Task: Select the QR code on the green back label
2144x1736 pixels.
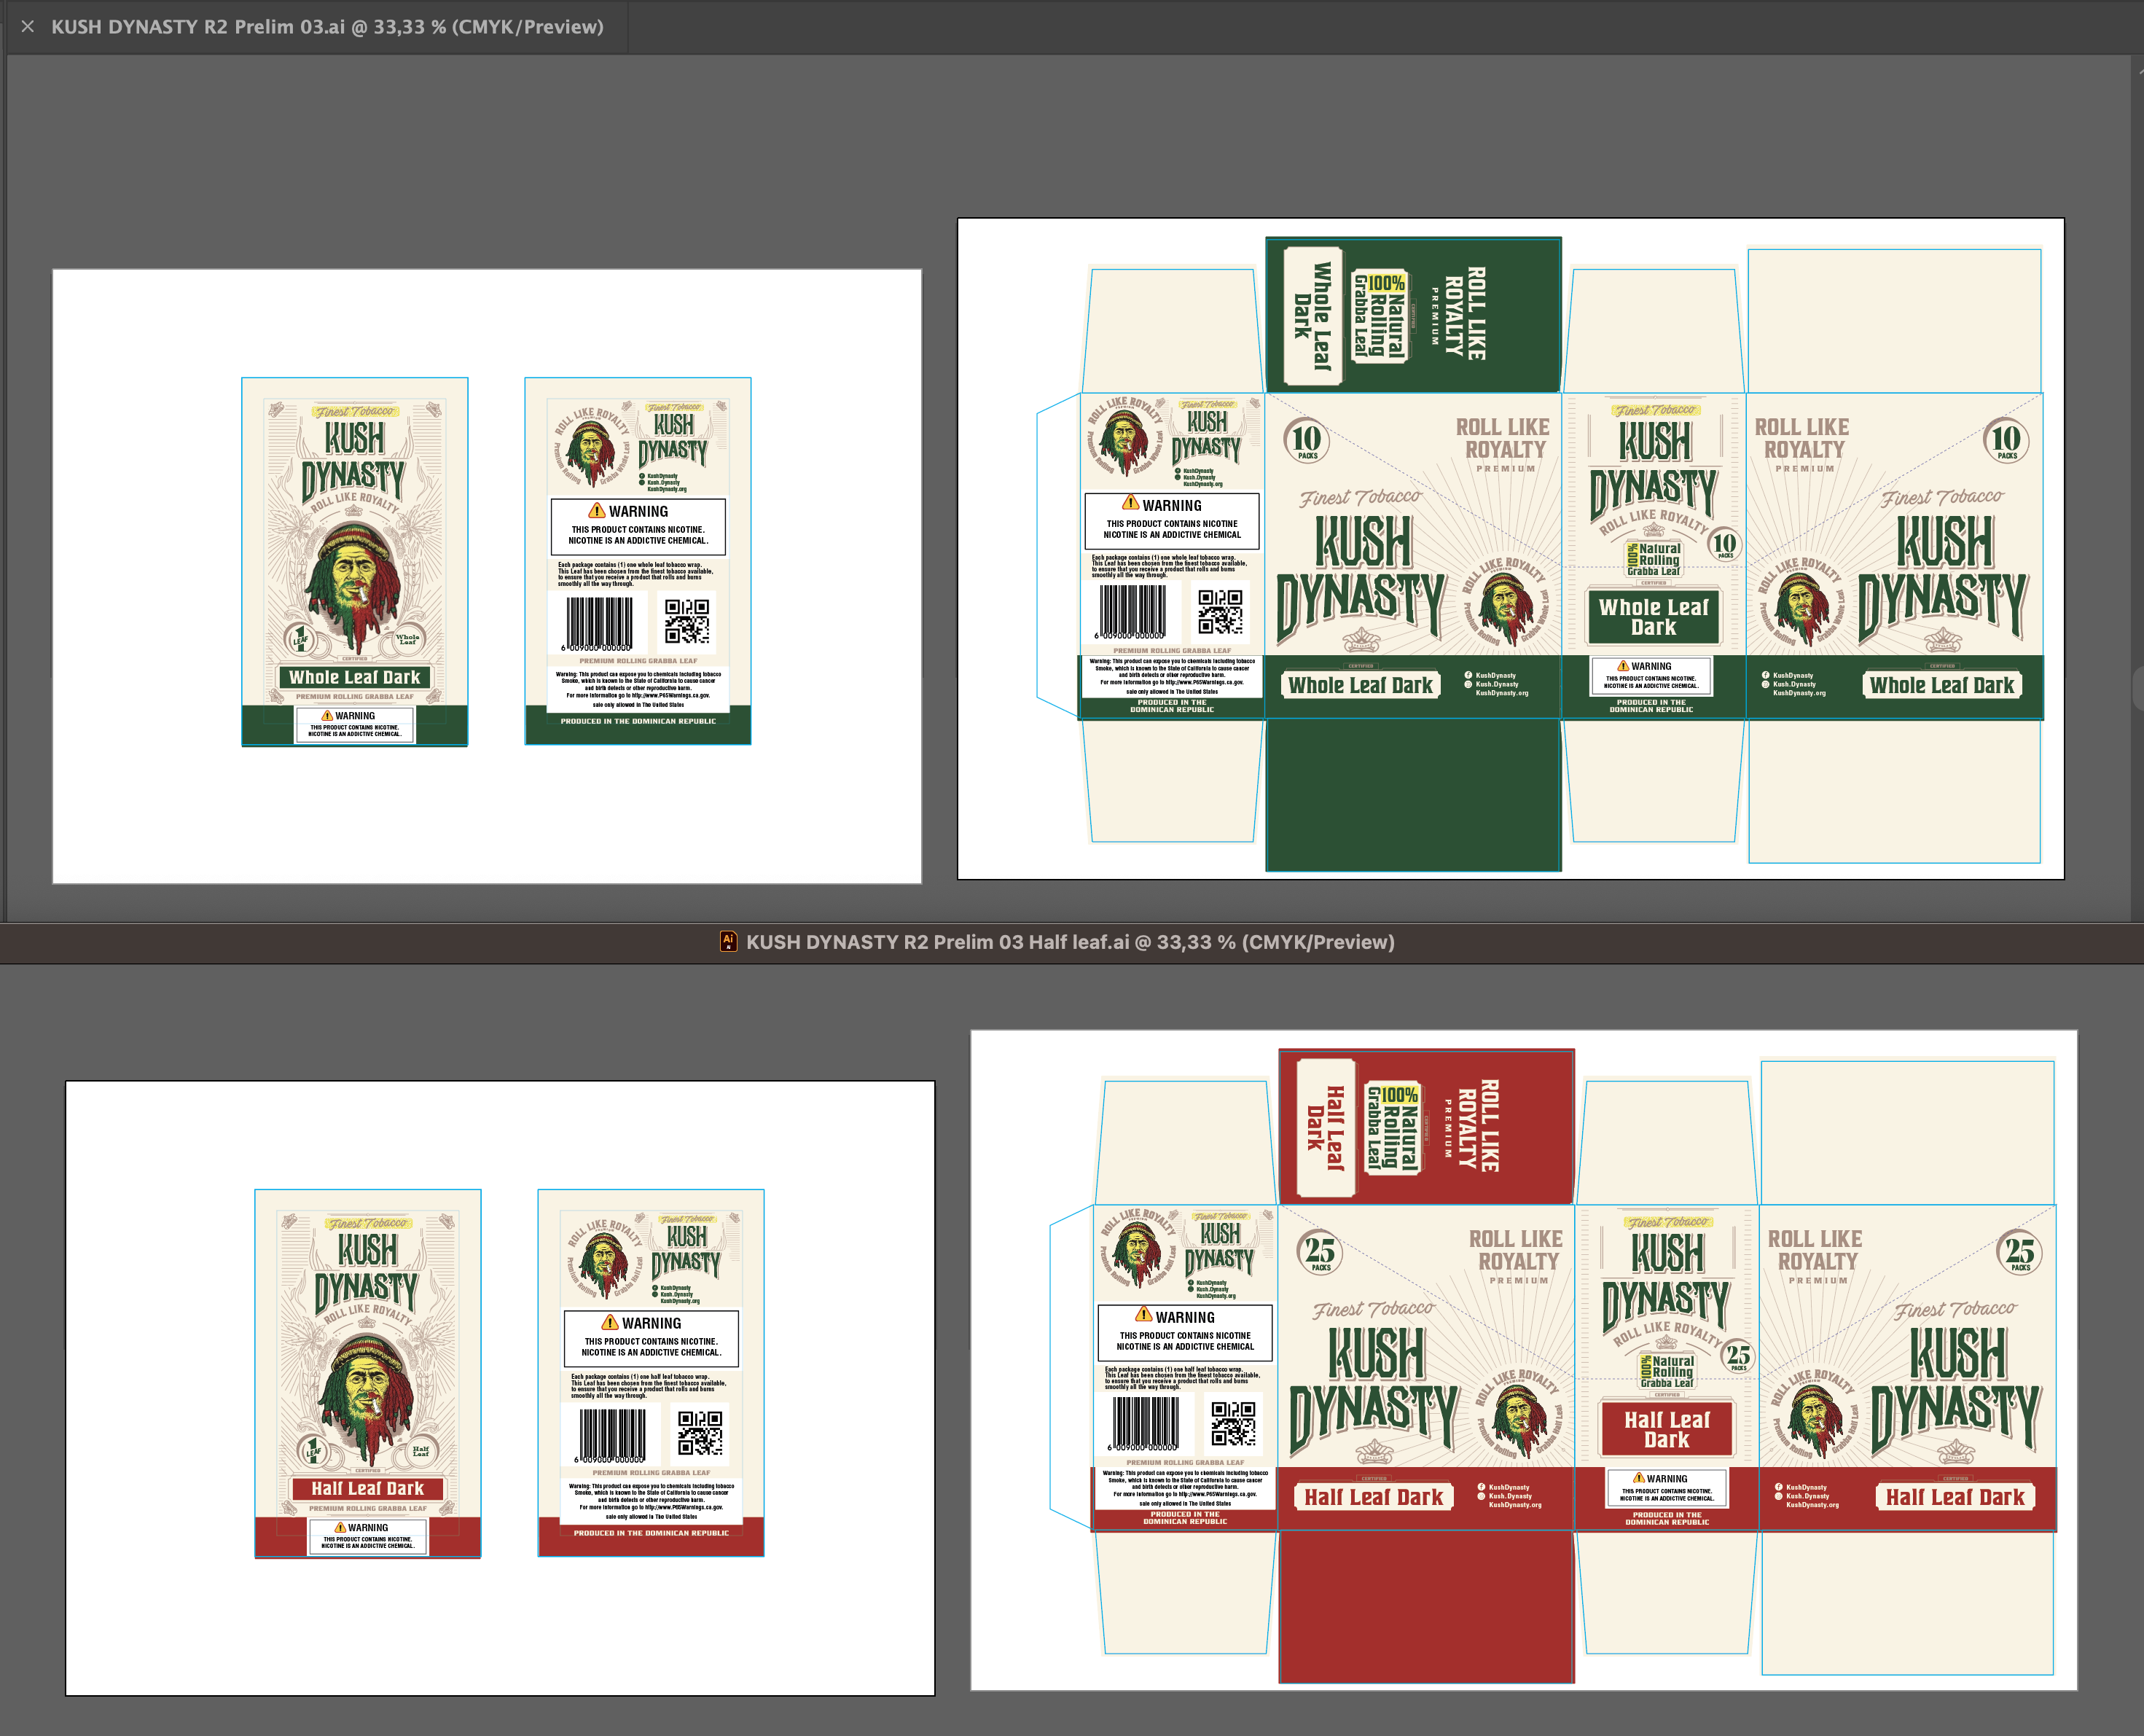Action: pos(687,621)
